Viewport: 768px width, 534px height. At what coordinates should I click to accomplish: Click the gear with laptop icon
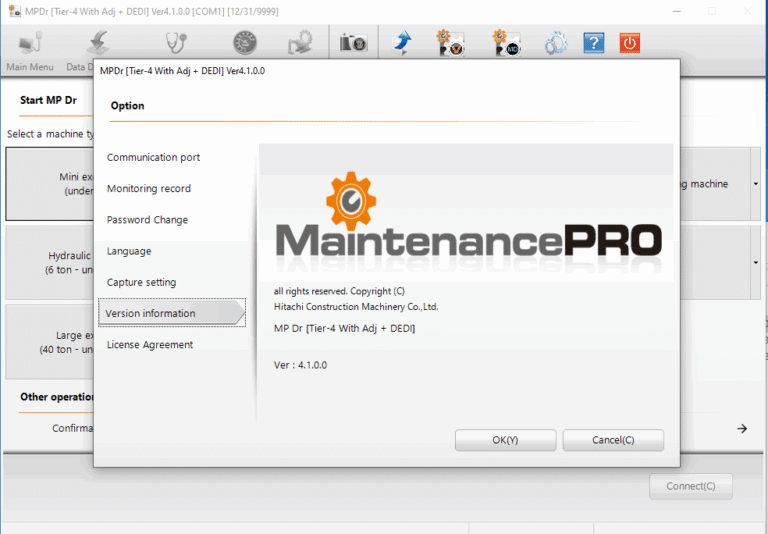point(300,43)
